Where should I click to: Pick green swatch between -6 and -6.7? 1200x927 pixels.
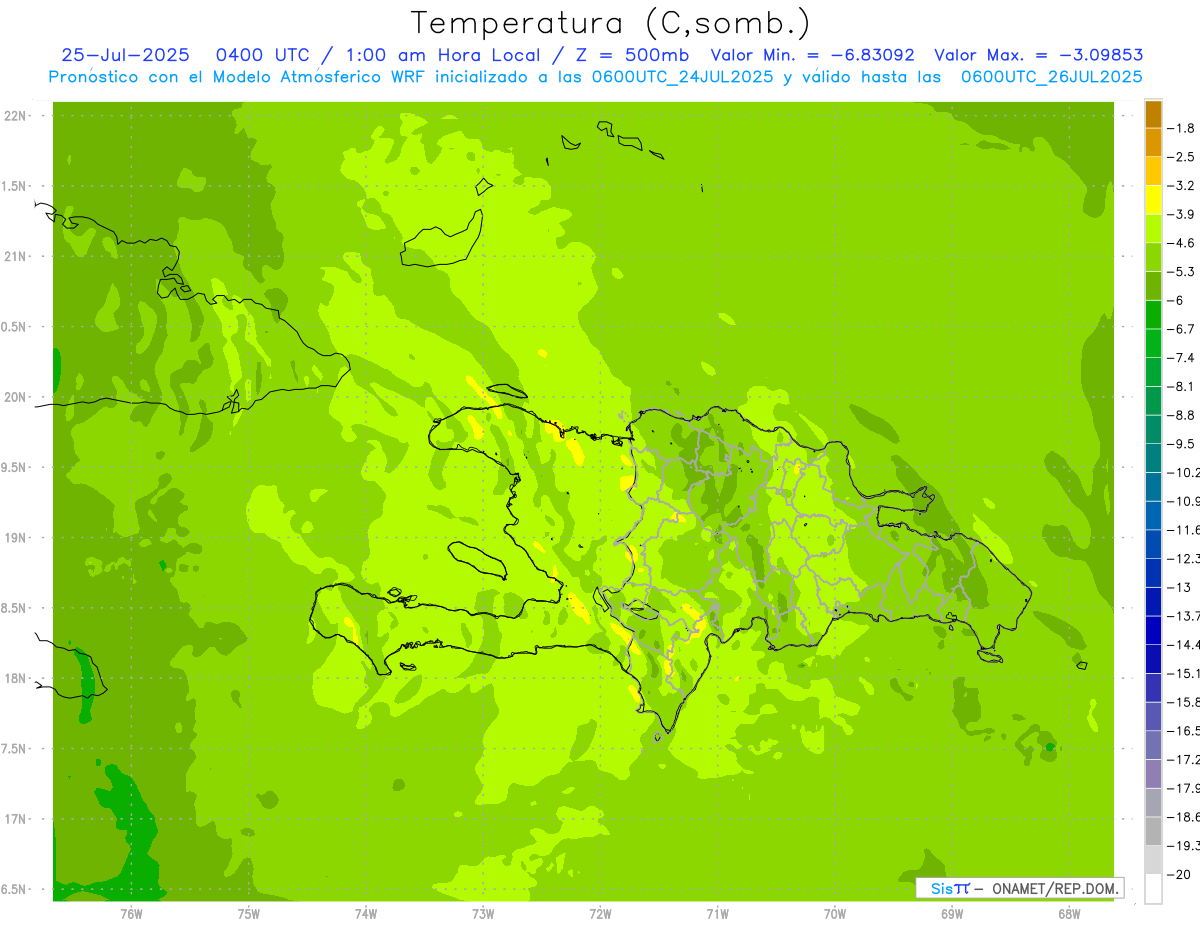coord(1153,315)
